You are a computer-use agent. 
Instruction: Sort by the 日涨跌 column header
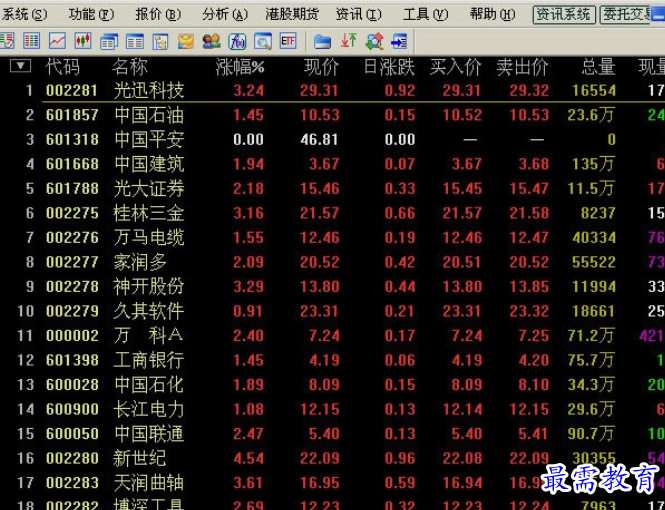tap(389, 67)
